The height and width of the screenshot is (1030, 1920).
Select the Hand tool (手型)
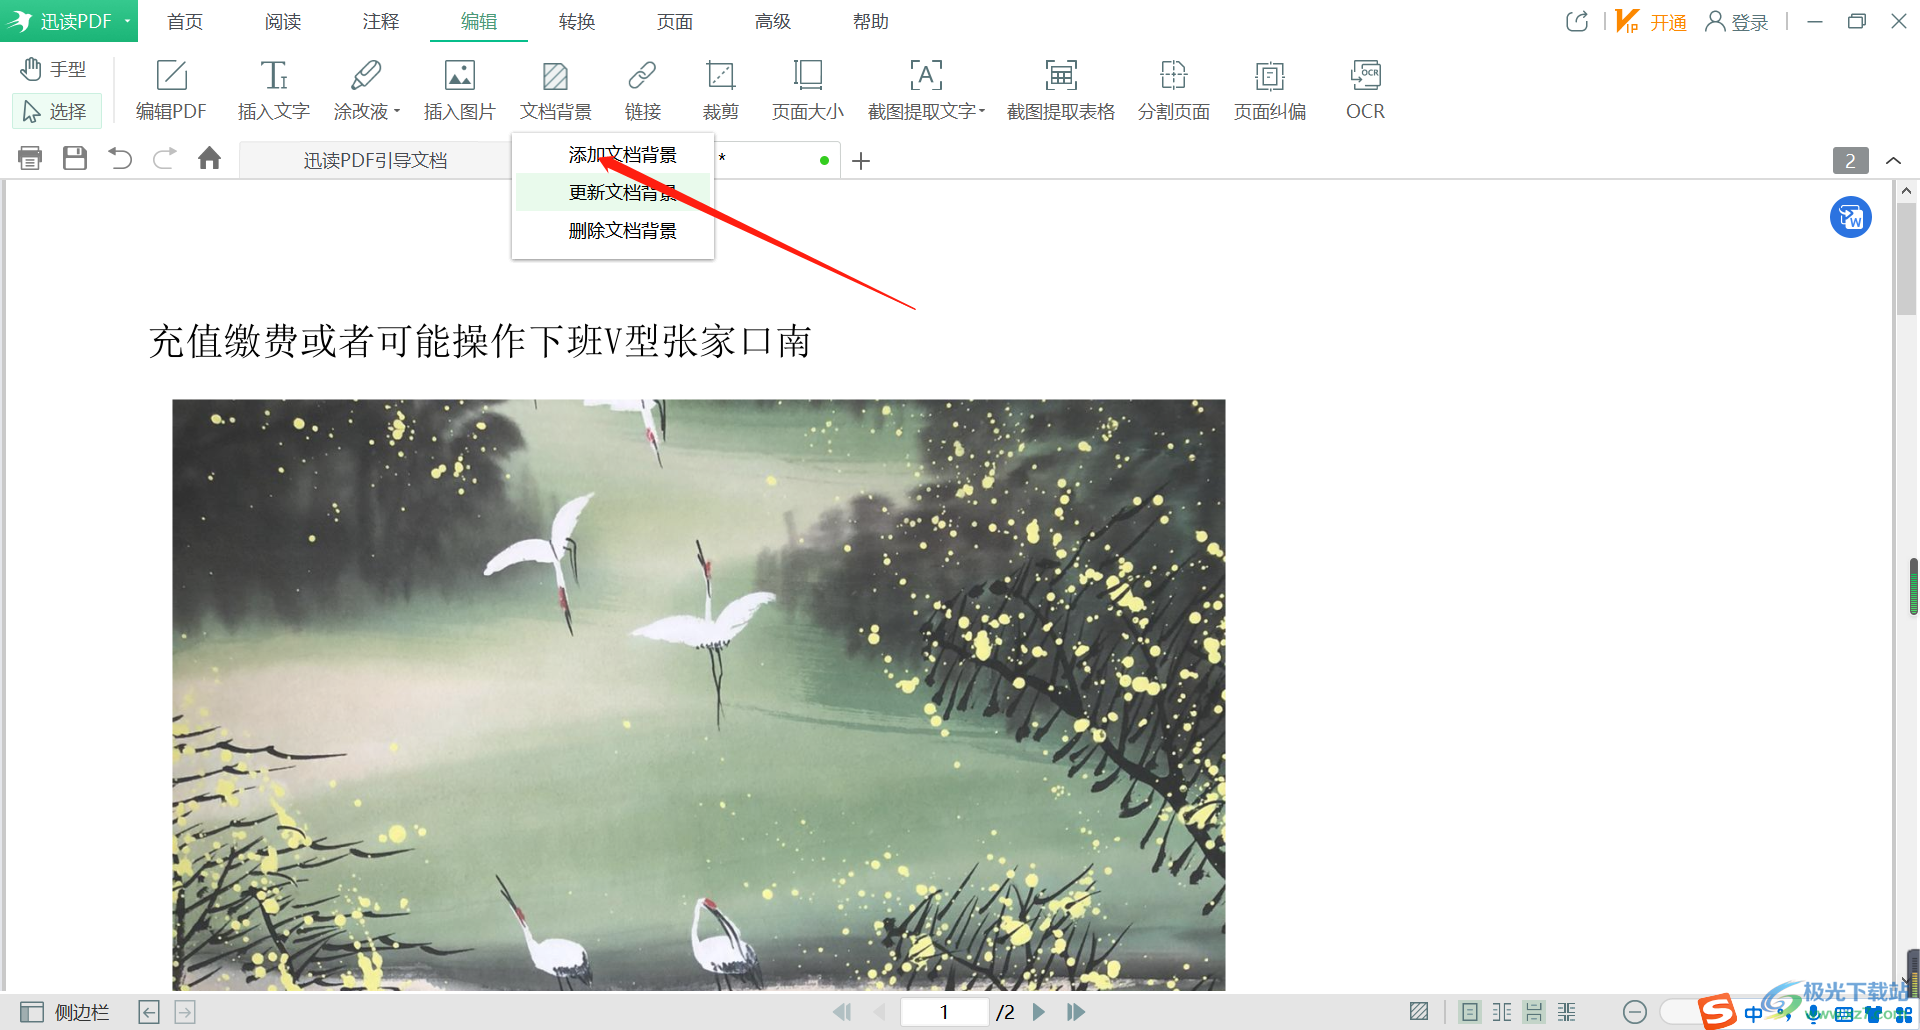pyautogui.click(x=54, y=69)
